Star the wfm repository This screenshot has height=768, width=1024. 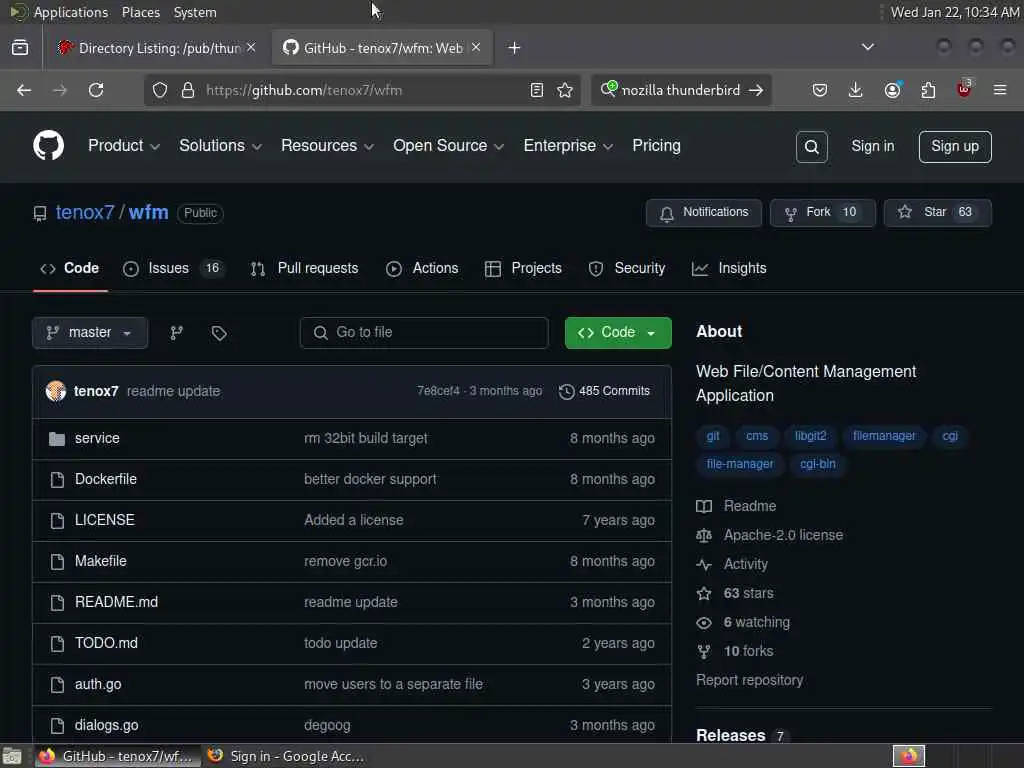coord(937,213)
